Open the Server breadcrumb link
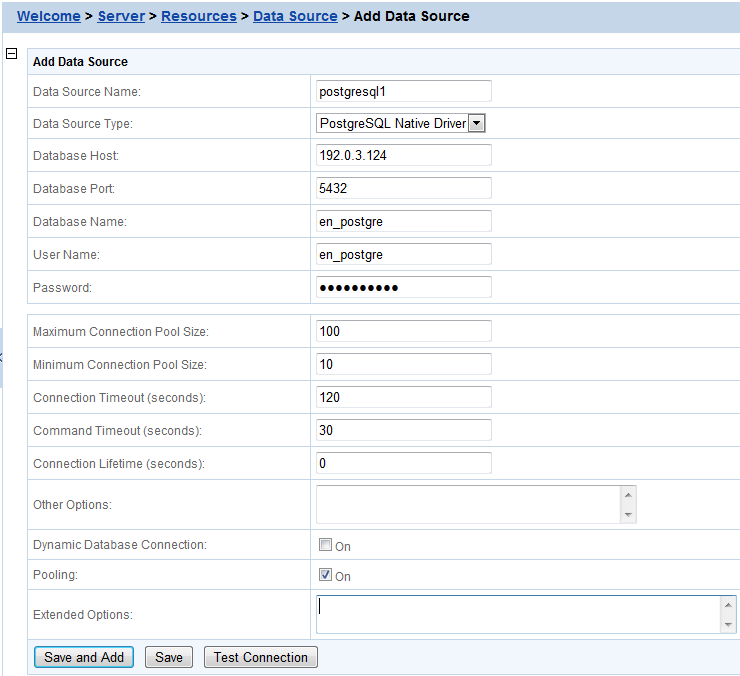The image size is (740, 676). pos(121,16)
